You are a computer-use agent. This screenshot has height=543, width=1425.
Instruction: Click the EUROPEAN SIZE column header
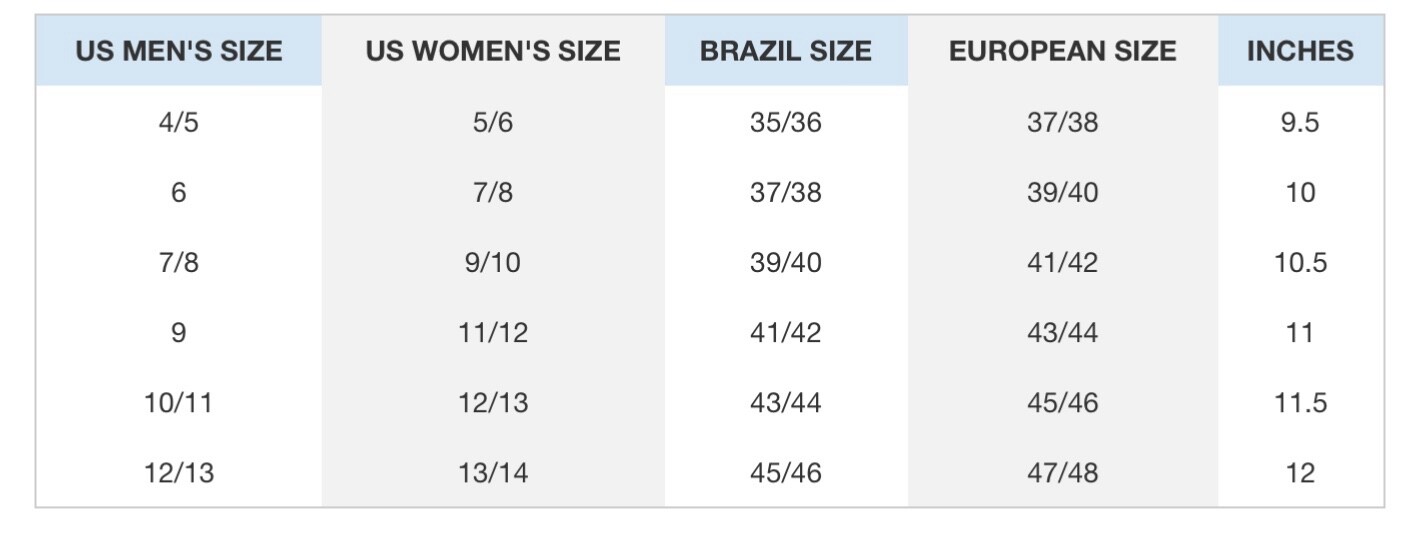pos(1062,51)
